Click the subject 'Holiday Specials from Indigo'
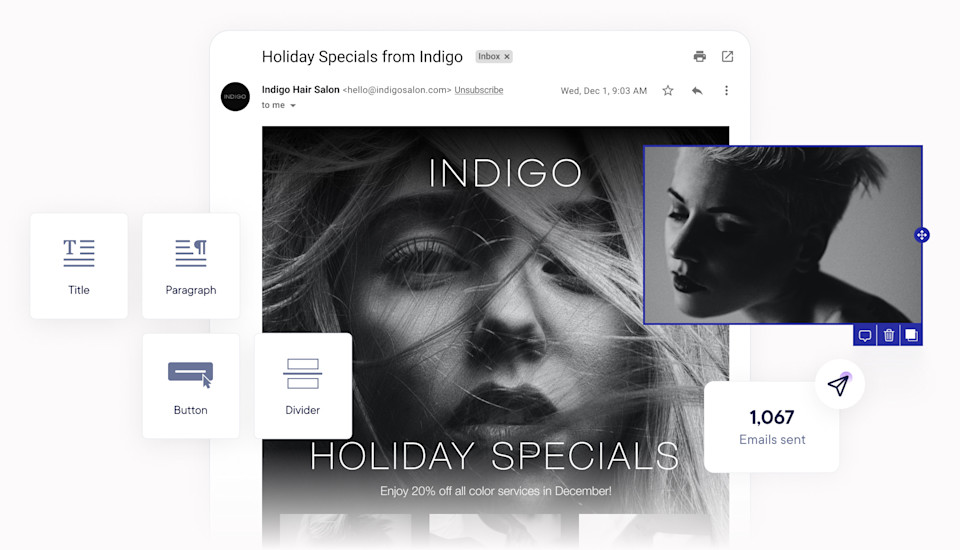 [362, 57]
